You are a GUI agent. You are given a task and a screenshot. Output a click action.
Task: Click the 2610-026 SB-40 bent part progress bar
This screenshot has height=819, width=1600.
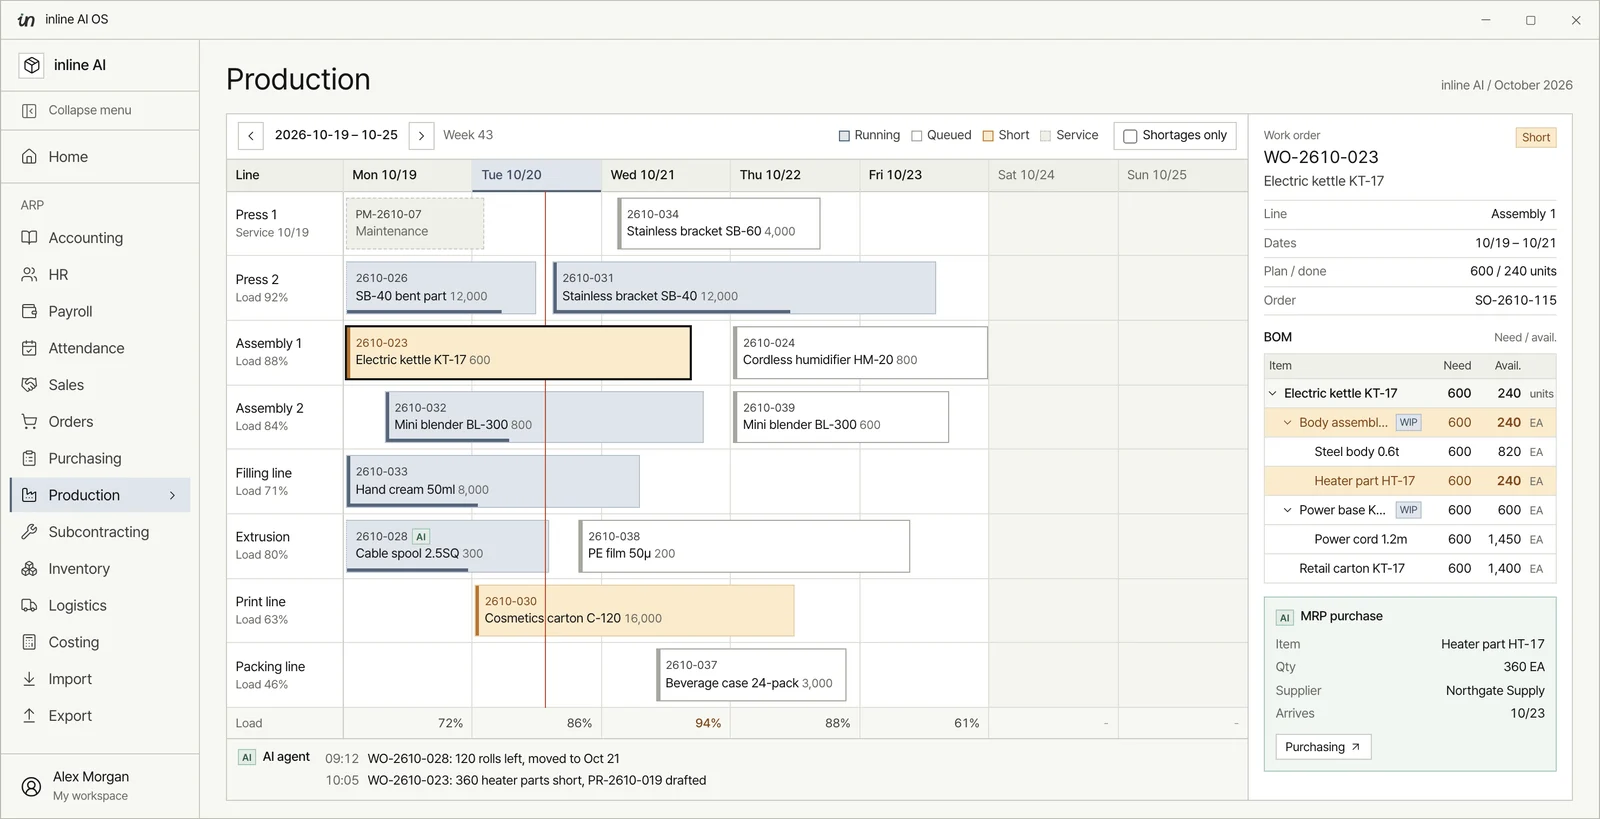point(424,312)
